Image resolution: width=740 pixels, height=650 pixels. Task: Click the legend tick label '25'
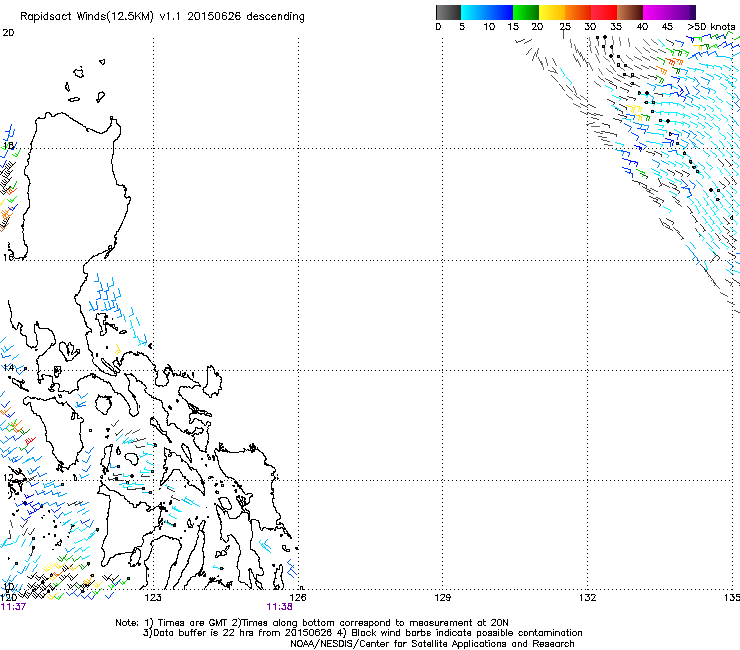(x=565, y=27)
